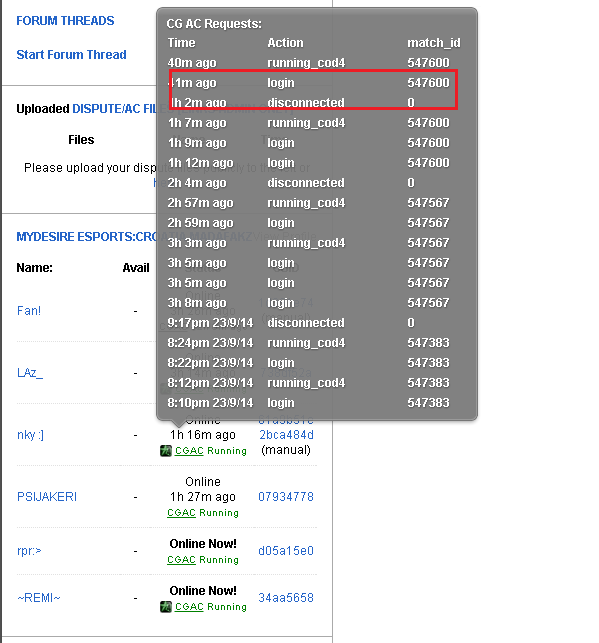The image size is (599, 643).
Task: Open GUID 07934778 link
Action: tap(286, 497)
